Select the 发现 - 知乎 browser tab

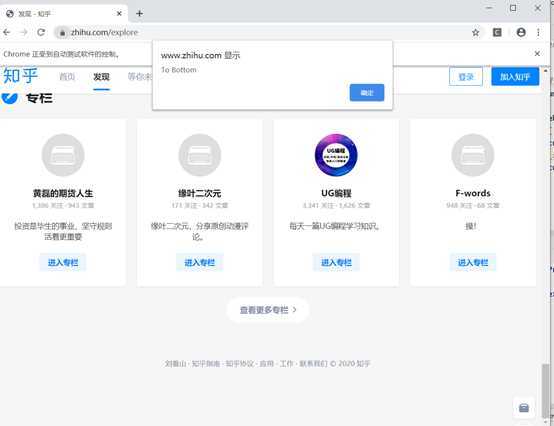coord(64,13)
